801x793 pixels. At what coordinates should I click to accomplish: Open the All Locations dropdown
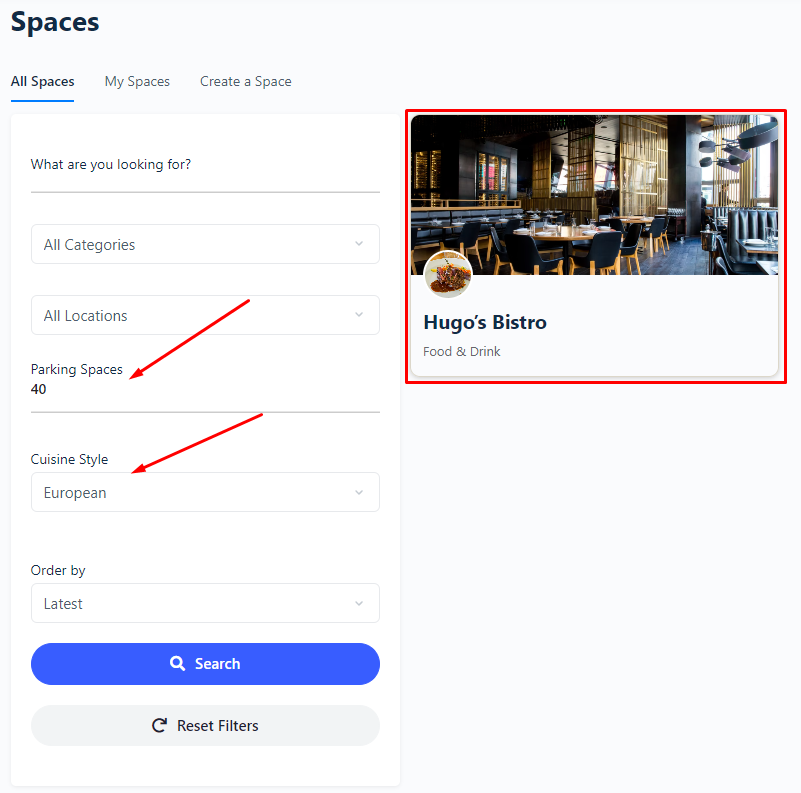click(205, 315)
